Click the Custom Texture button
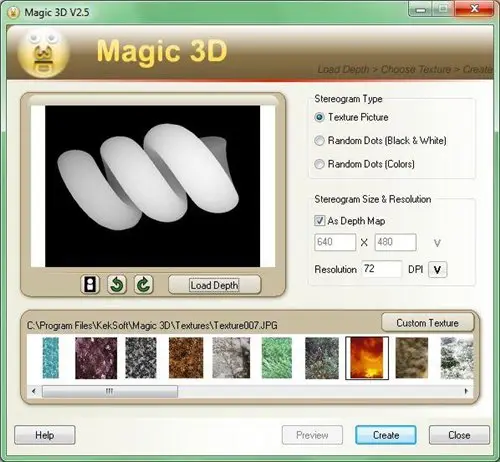The width and height of the screenshot is (500, 462). (x=427, y=323)
